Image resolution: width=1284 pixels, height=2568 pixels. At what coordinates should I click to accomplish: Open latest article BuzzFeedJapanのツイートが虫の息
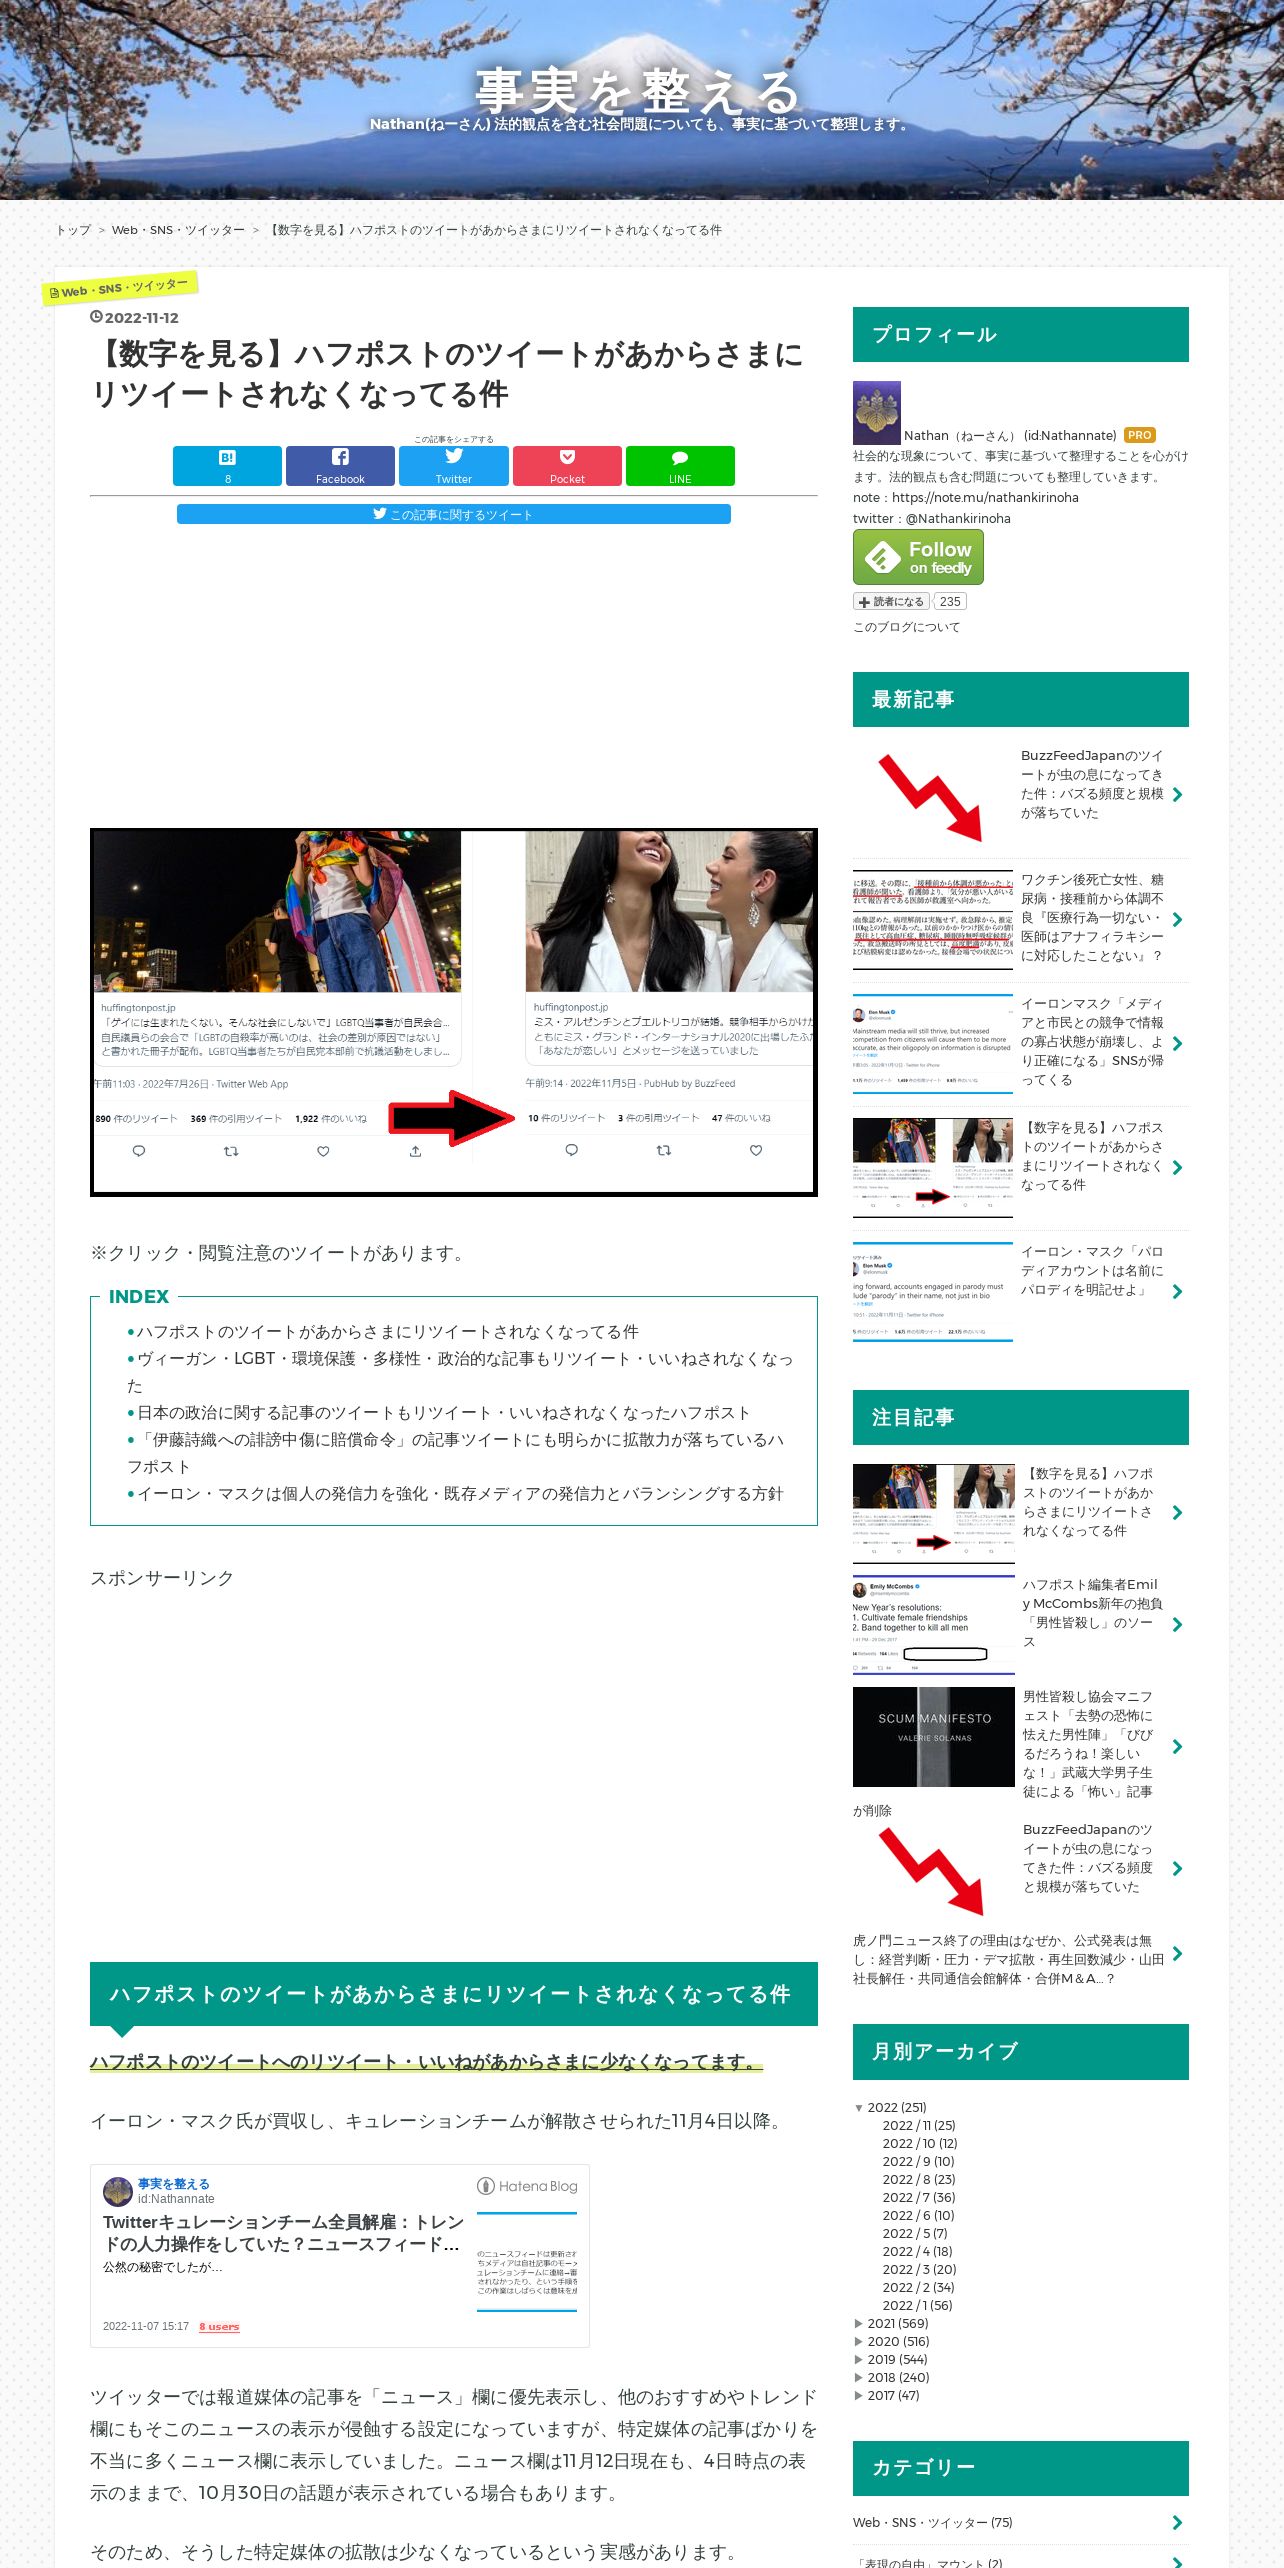click(x=1092, y=785)
